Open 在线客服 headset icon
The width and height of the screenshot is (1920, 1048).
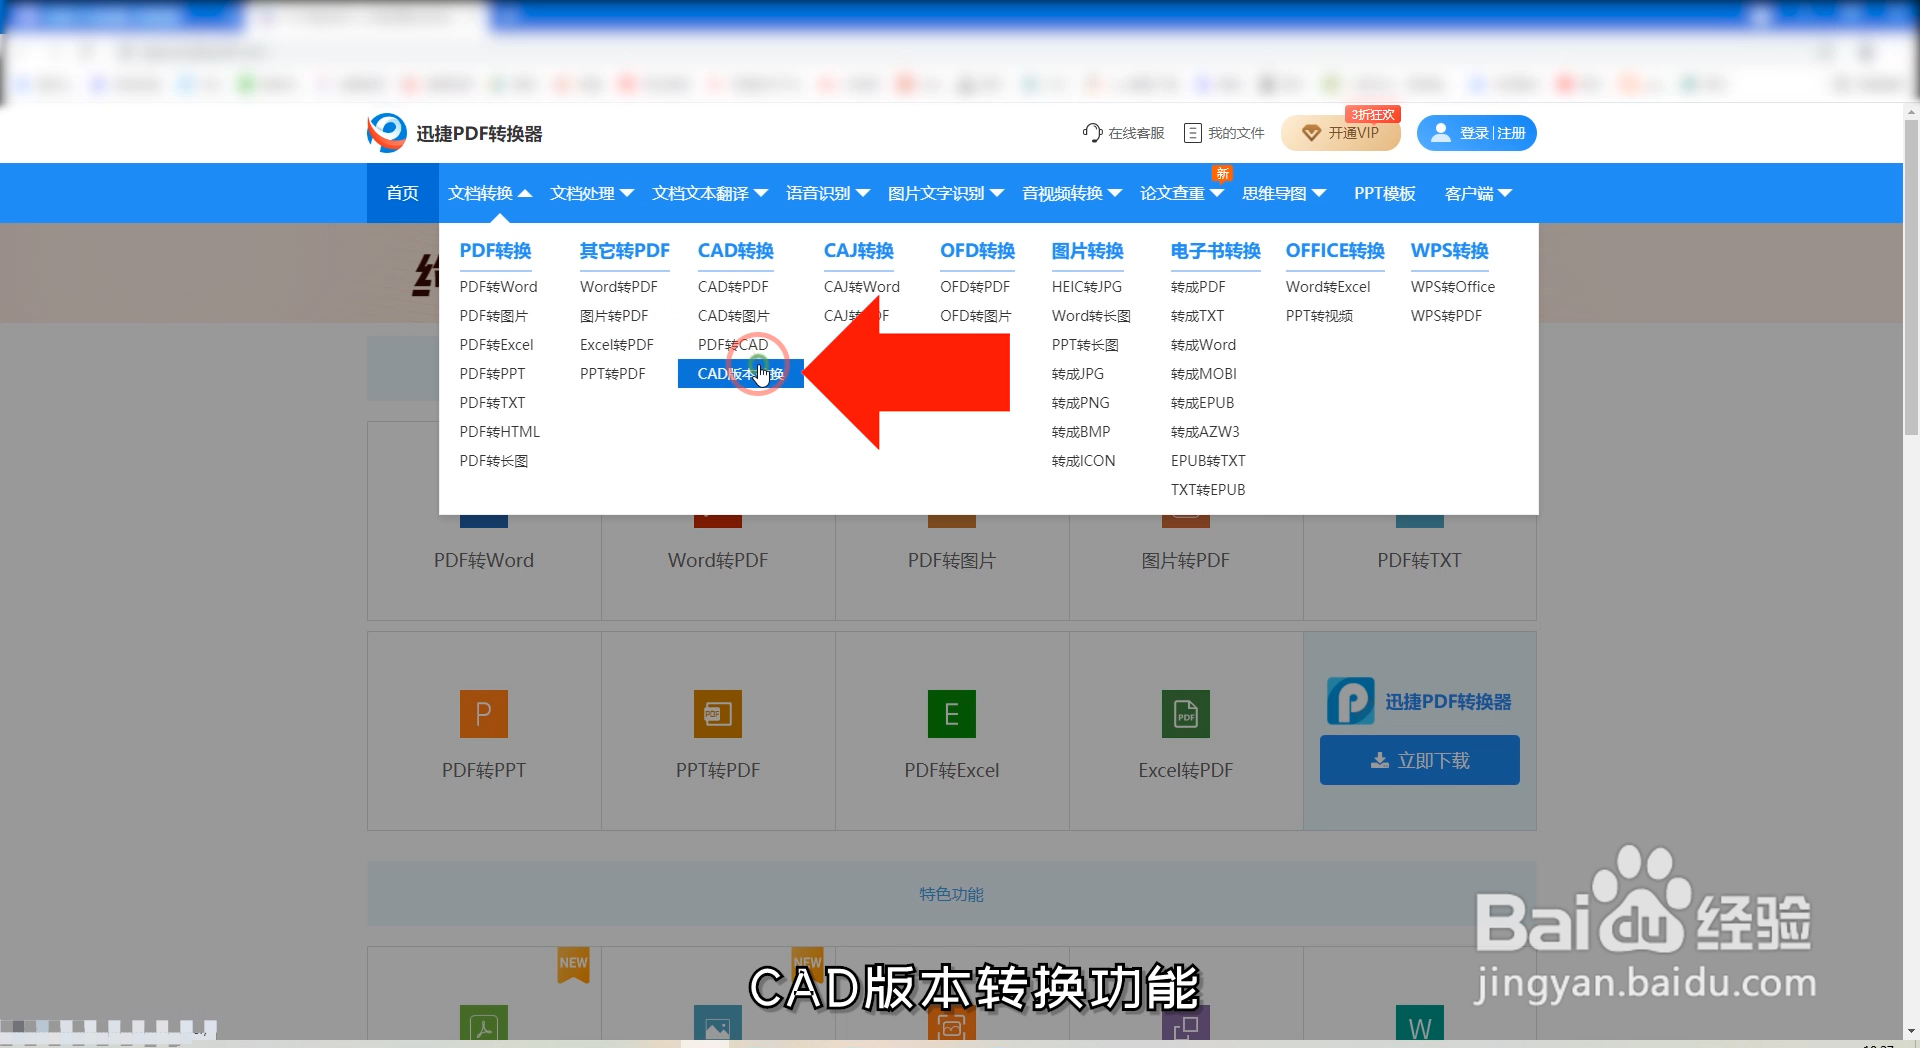pos(1092,133)
